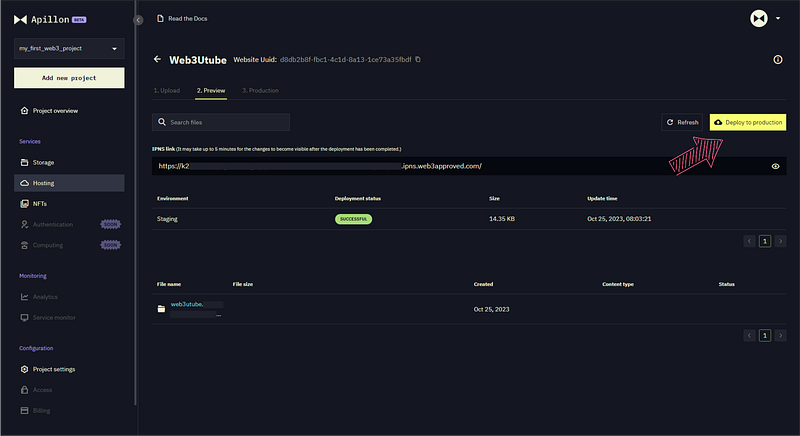Viewport: 800px width, 436px height.
Task: Click Authentication in the sidebar
Action: [46, 224]
